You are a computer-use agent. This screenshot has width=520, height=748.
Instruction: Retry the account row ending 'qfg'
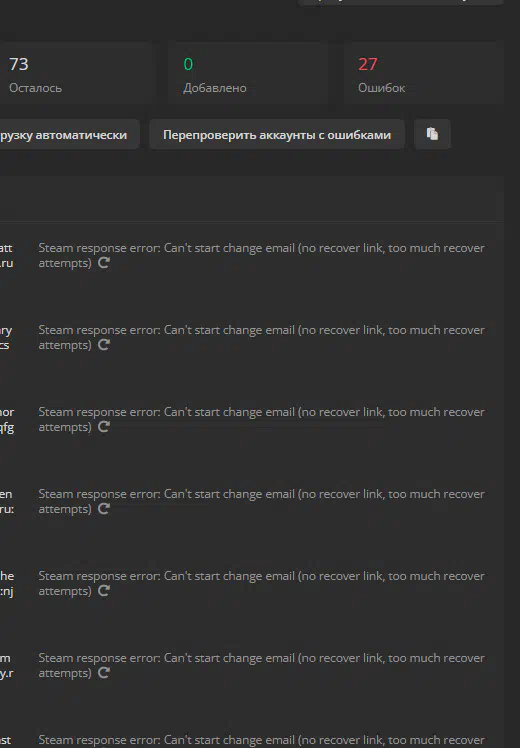[x=104, y=426]
